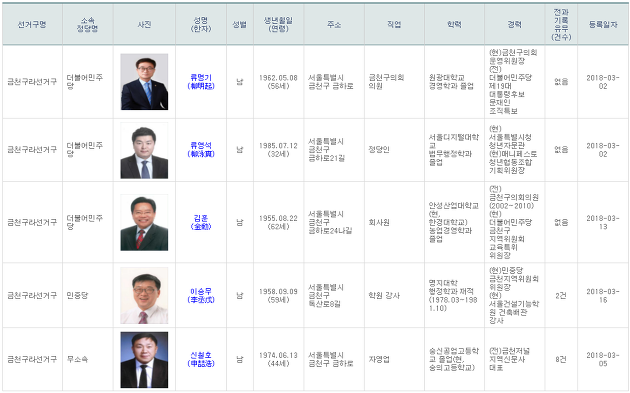Click registration date 2018-03-16
Image resolution: width=630 pixels, height=393 pixels.
[603, 295]
